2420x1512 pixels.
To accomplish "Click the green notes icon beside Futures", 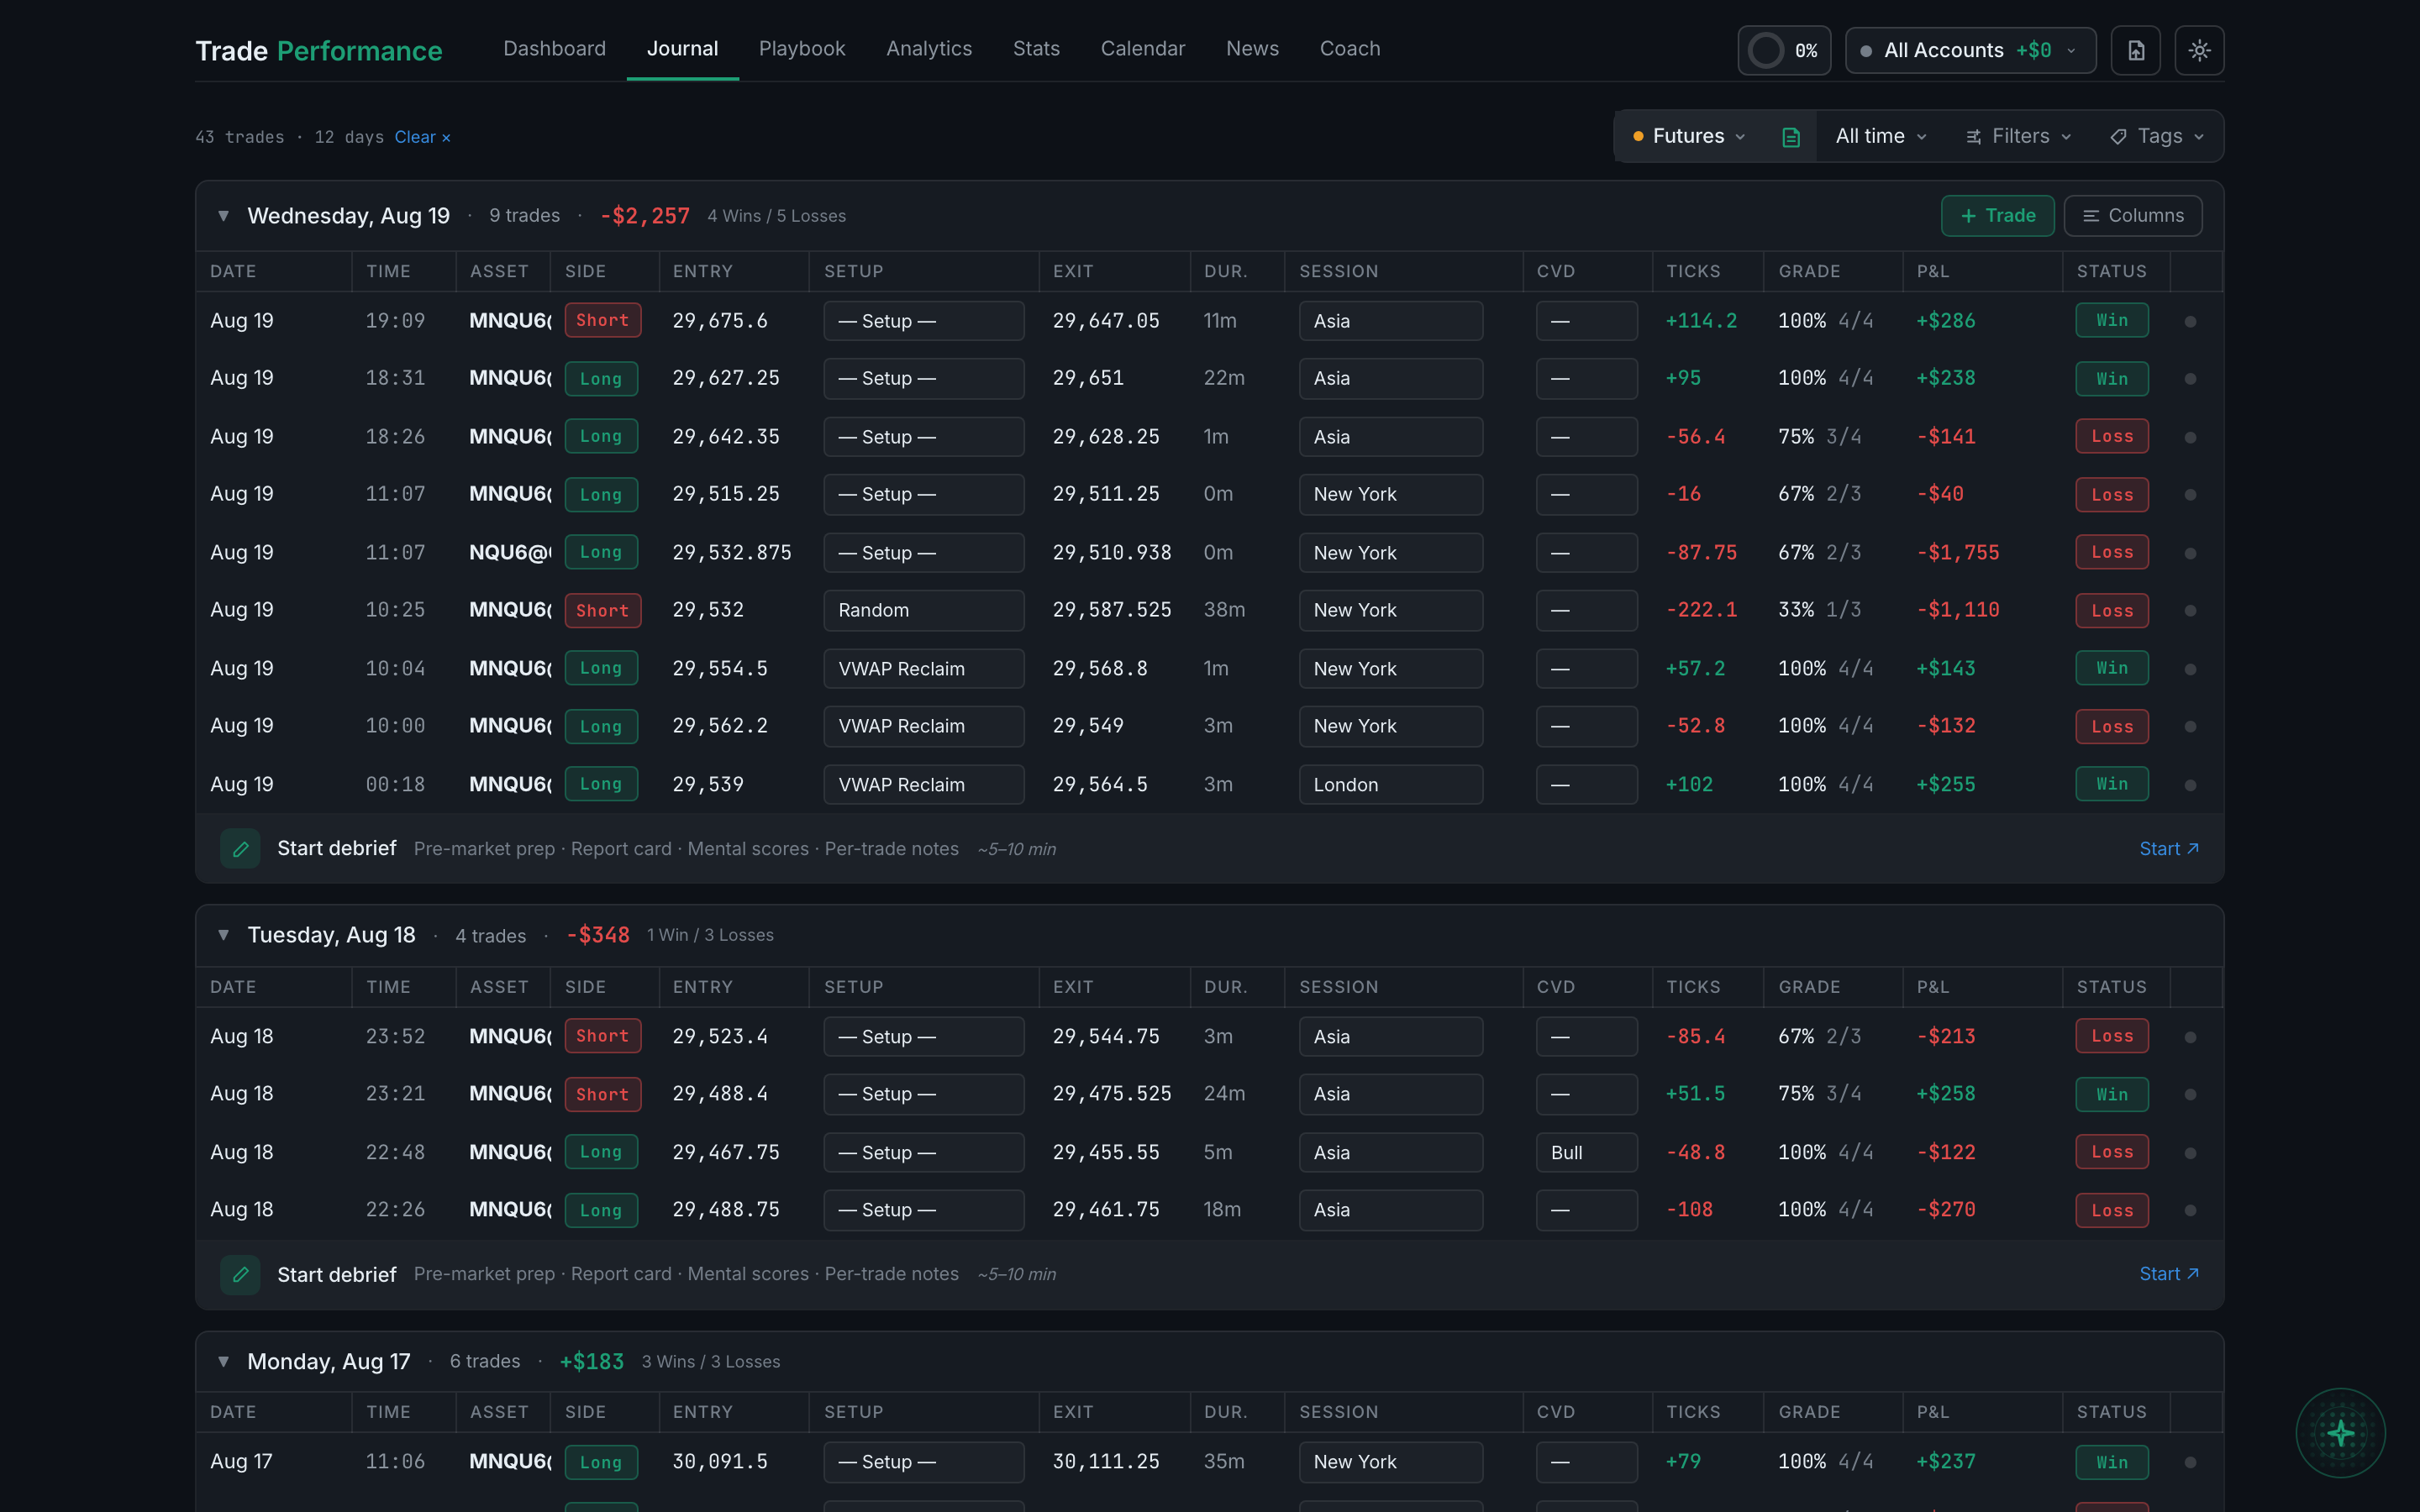I will (1790, 137).
